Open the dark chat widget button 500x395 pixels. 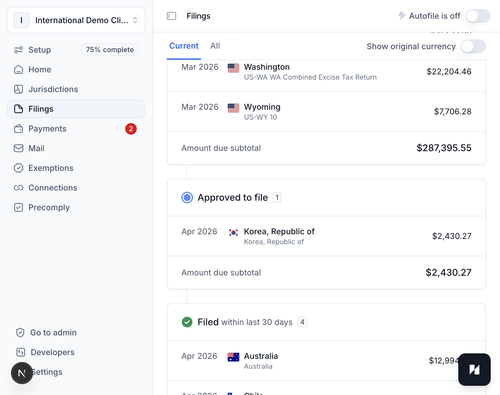point(474,369)
